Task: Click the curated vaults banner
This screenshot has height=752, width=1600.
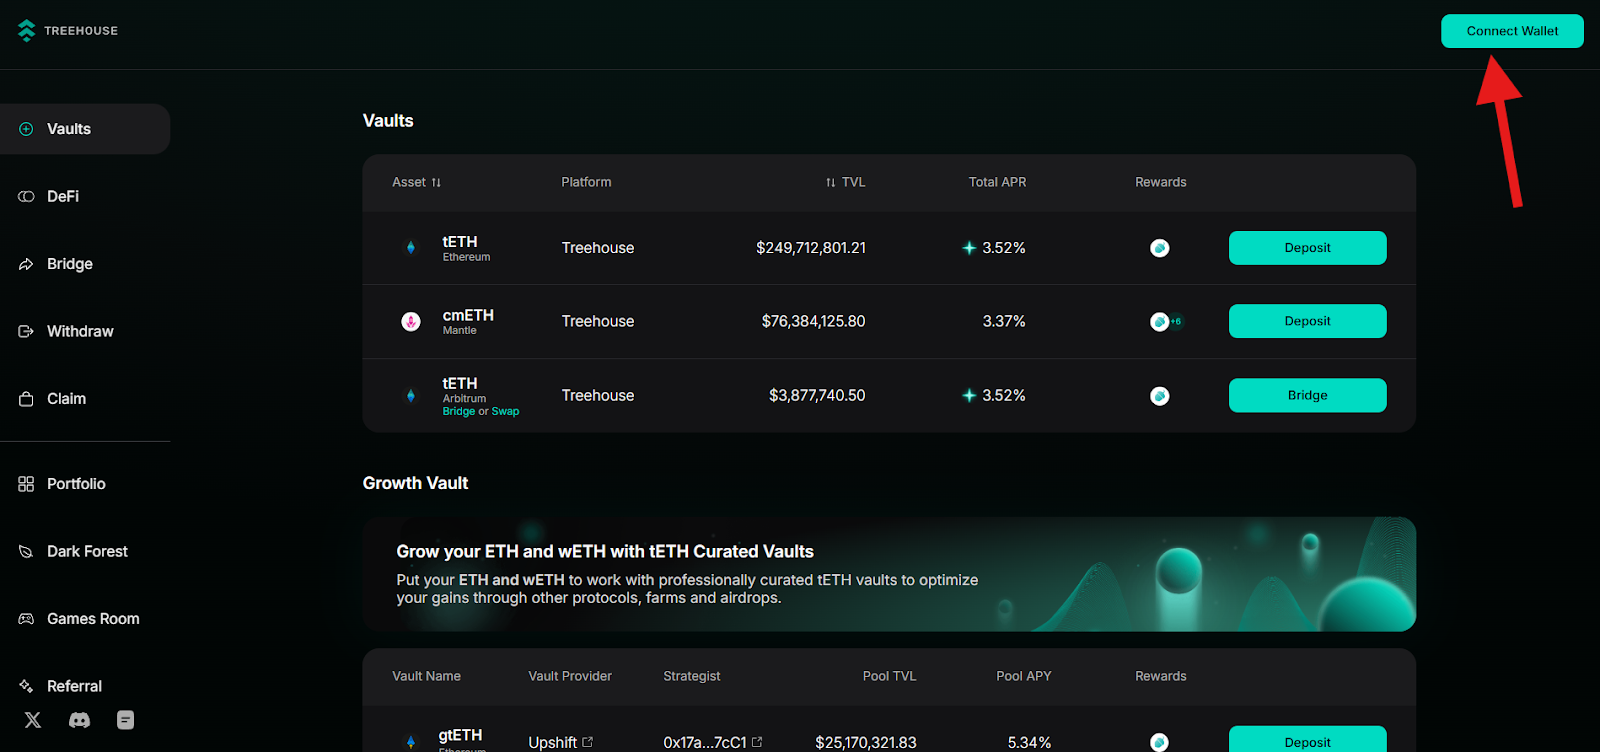Action: coord(889,574)
